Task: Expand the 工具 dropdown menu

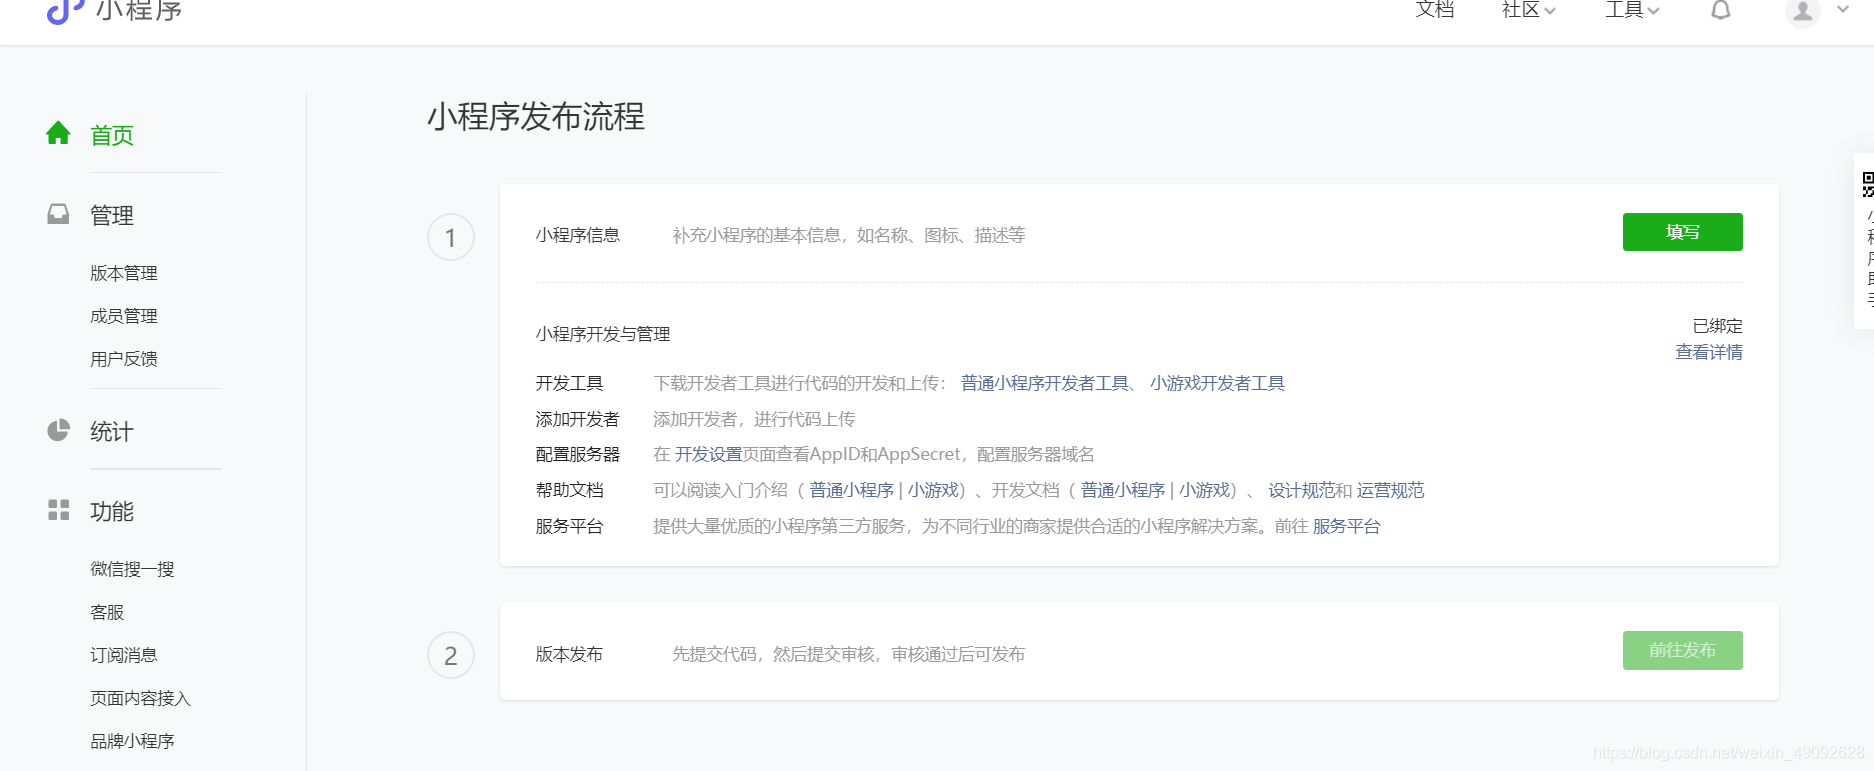Action: (1632, 10)
